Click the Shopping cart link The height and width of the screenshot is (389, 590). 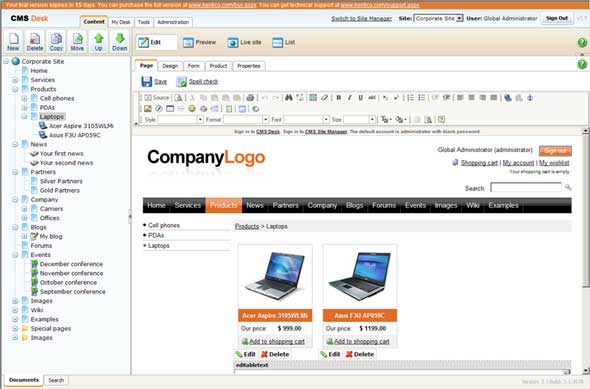479,163
